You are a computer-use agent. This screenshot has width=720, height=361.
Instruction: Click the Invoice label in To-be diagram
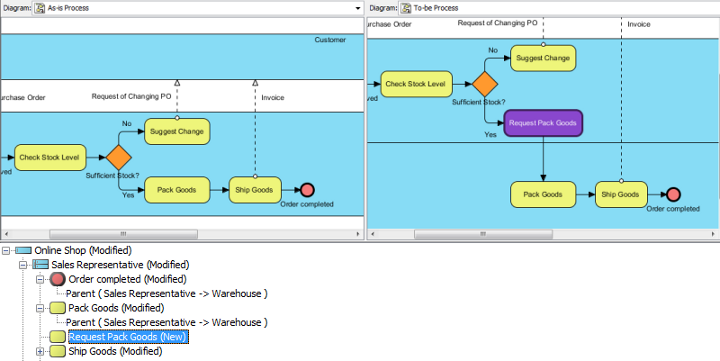(639, 24)
